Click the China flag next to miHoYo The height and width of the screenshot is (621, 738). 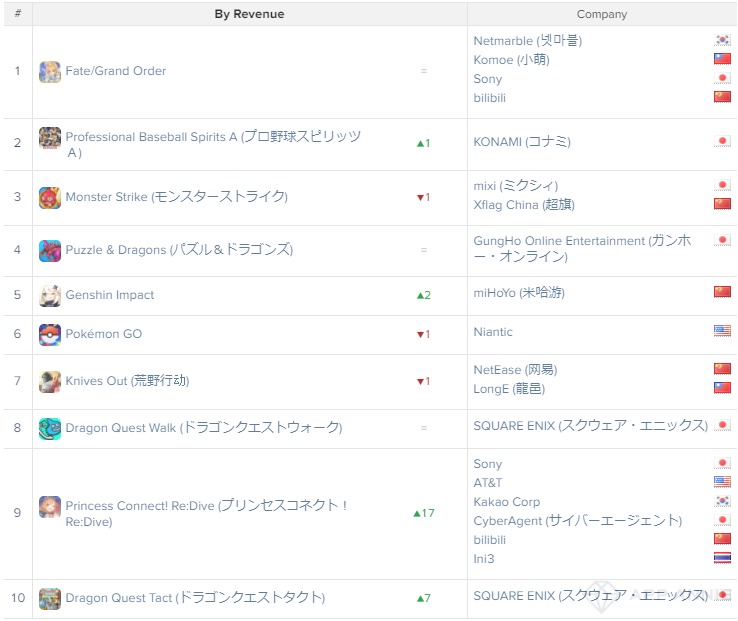[x=722, y=292]
